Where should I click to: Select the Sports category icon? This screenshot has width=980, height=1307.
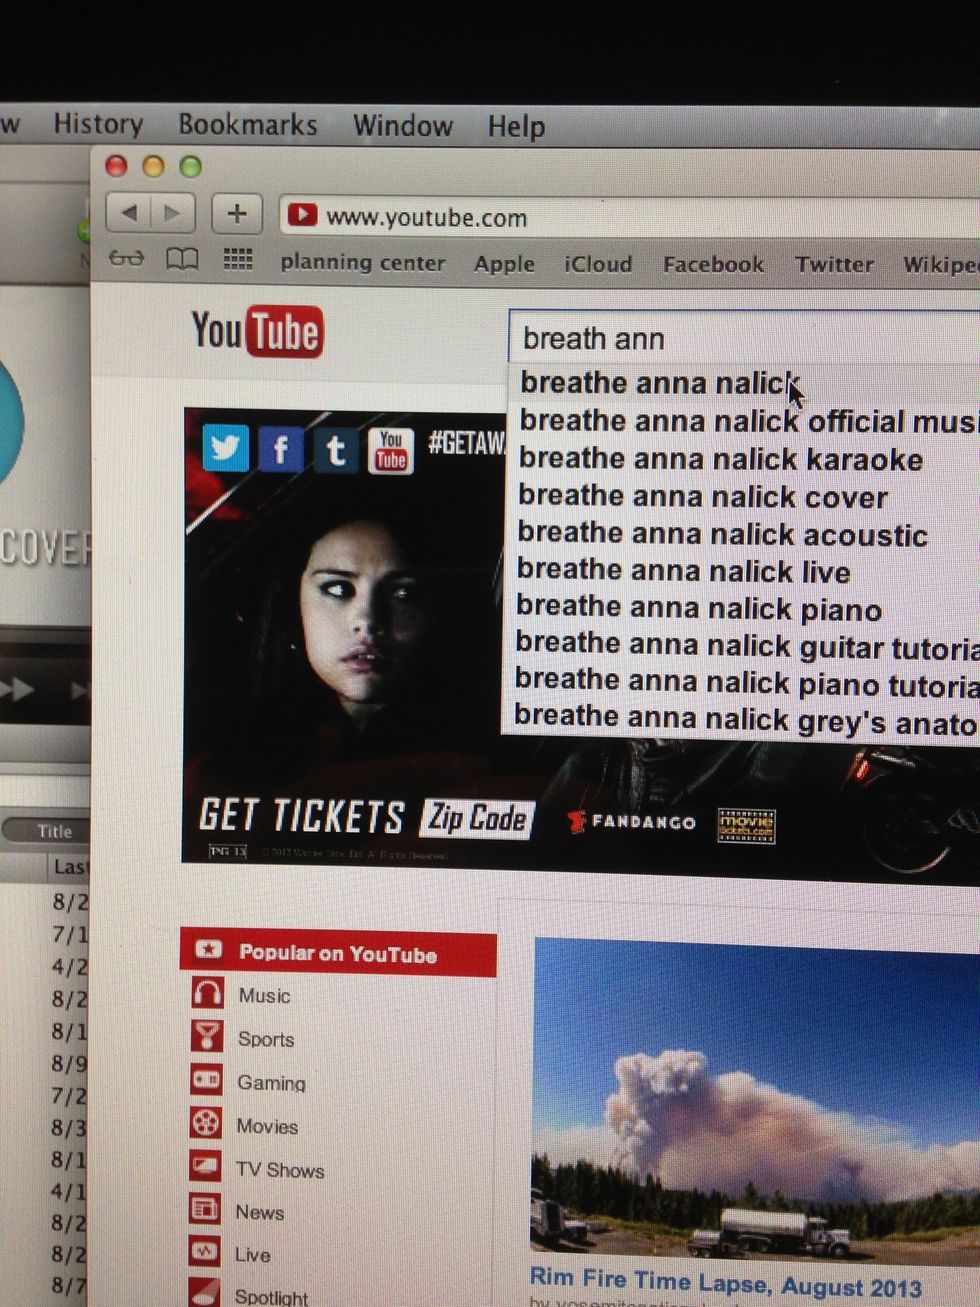tap(208, 1039)
